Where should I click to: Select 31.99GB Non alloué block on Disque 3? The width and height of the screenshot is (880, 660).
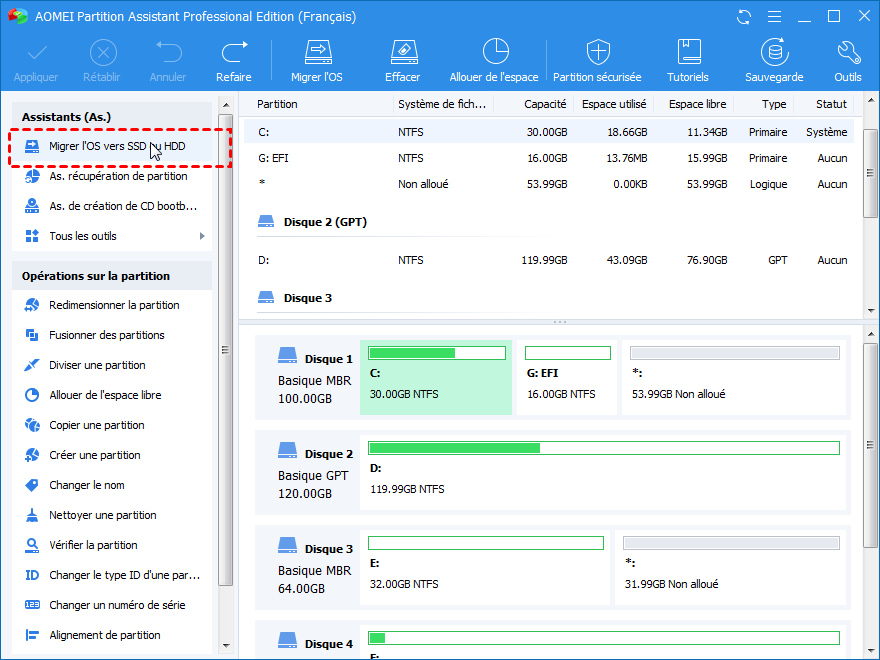pyautogui.click(x=730, y=567)
